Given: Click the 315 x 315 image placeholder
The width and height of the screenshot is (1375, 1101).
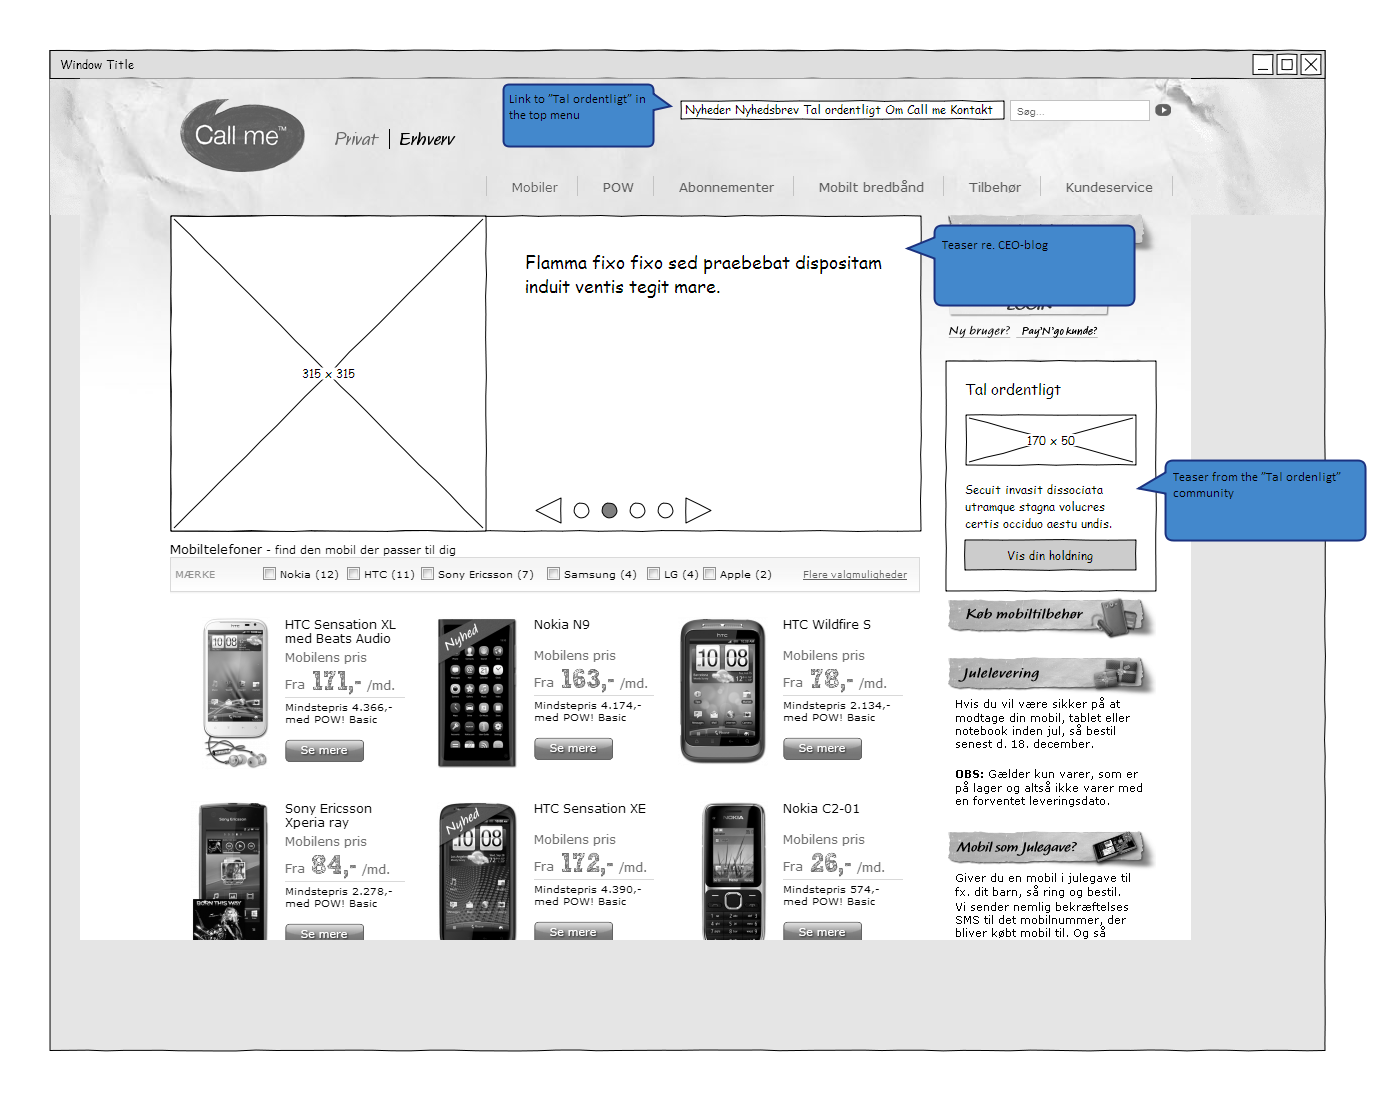Looking at the screenshot, I should (328, 373).
